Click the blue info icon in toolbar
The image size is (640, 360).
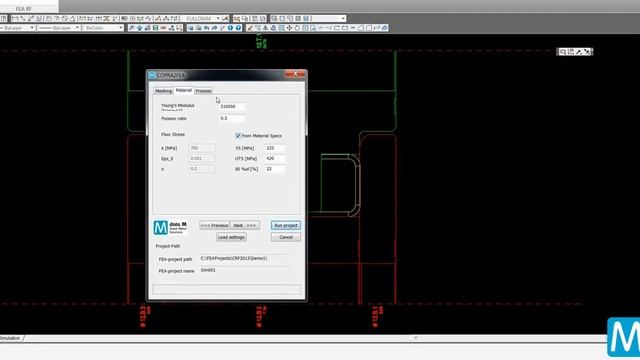[x=230, y=28]
